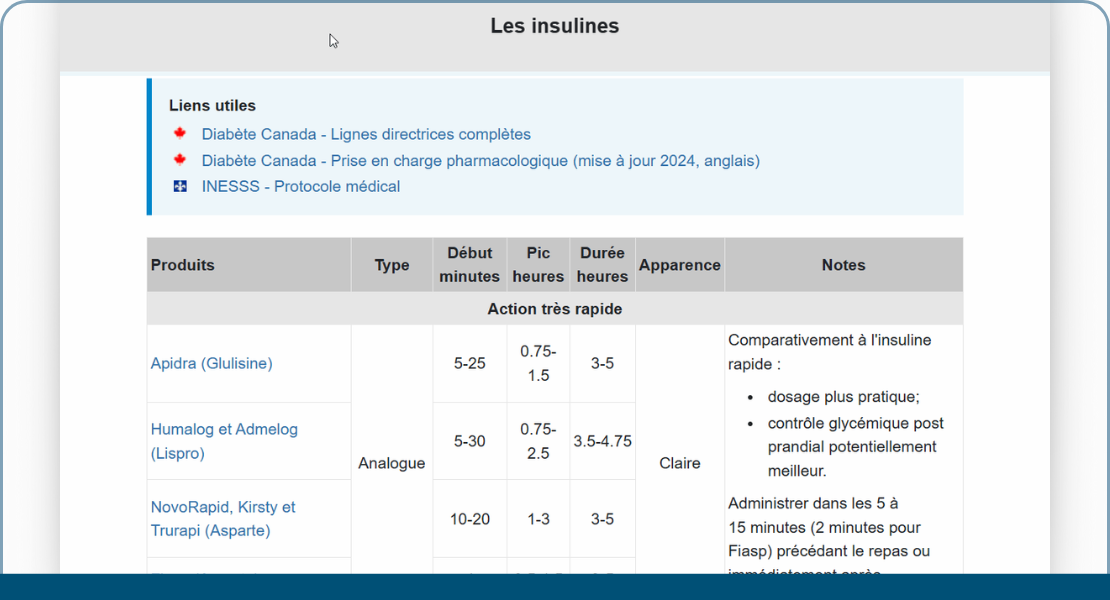Select the Action très rapide section row

click(554, 309)
